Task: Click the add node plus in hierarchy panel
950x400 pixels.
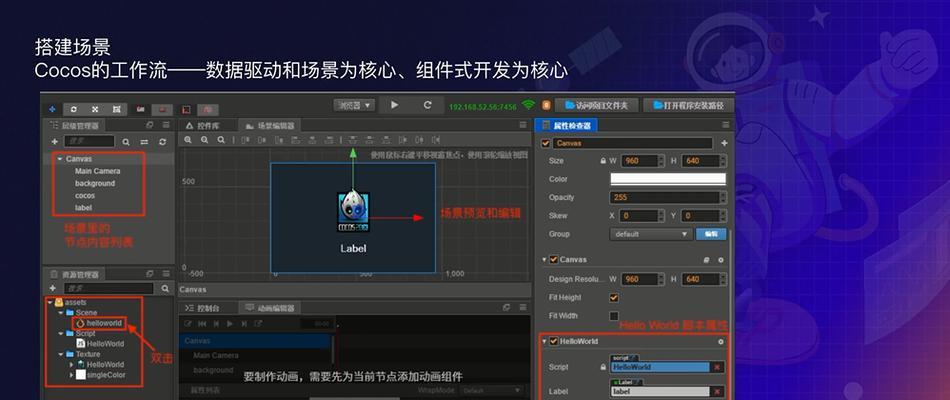Action: [55, 141]
